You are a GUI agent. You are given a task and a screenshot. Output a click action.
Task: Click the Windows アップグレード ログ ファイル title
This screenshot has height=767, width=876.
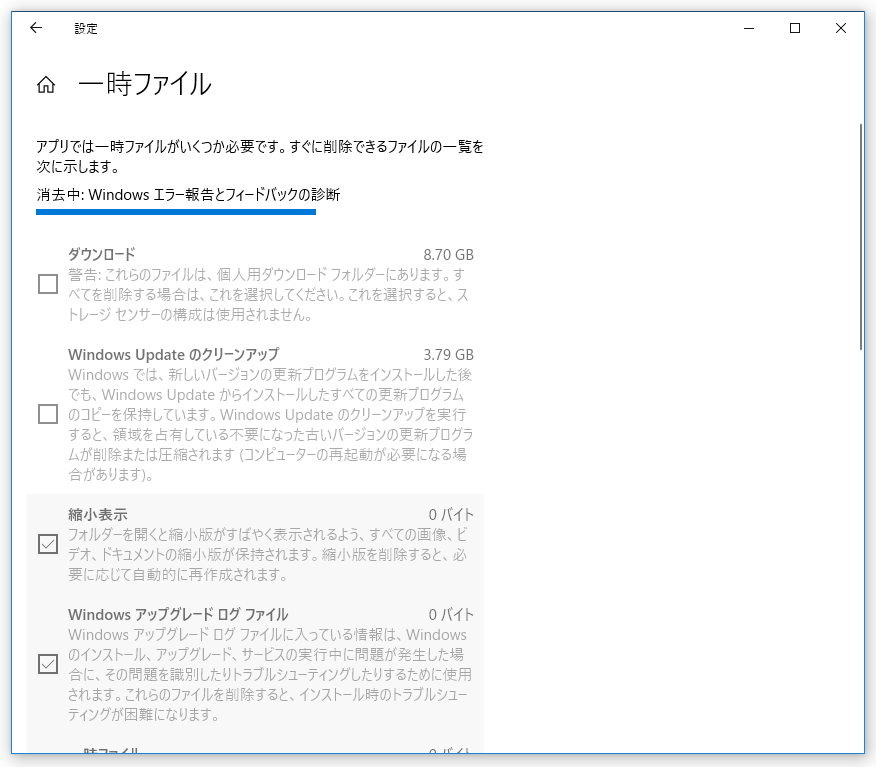point(178,614)
